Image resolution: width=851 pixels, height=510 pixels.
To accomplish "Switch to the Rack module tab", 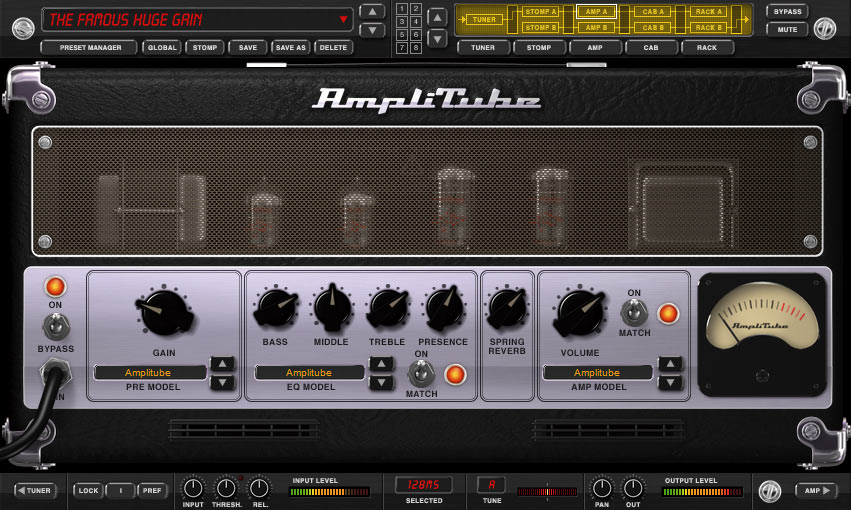I will 707,48.
